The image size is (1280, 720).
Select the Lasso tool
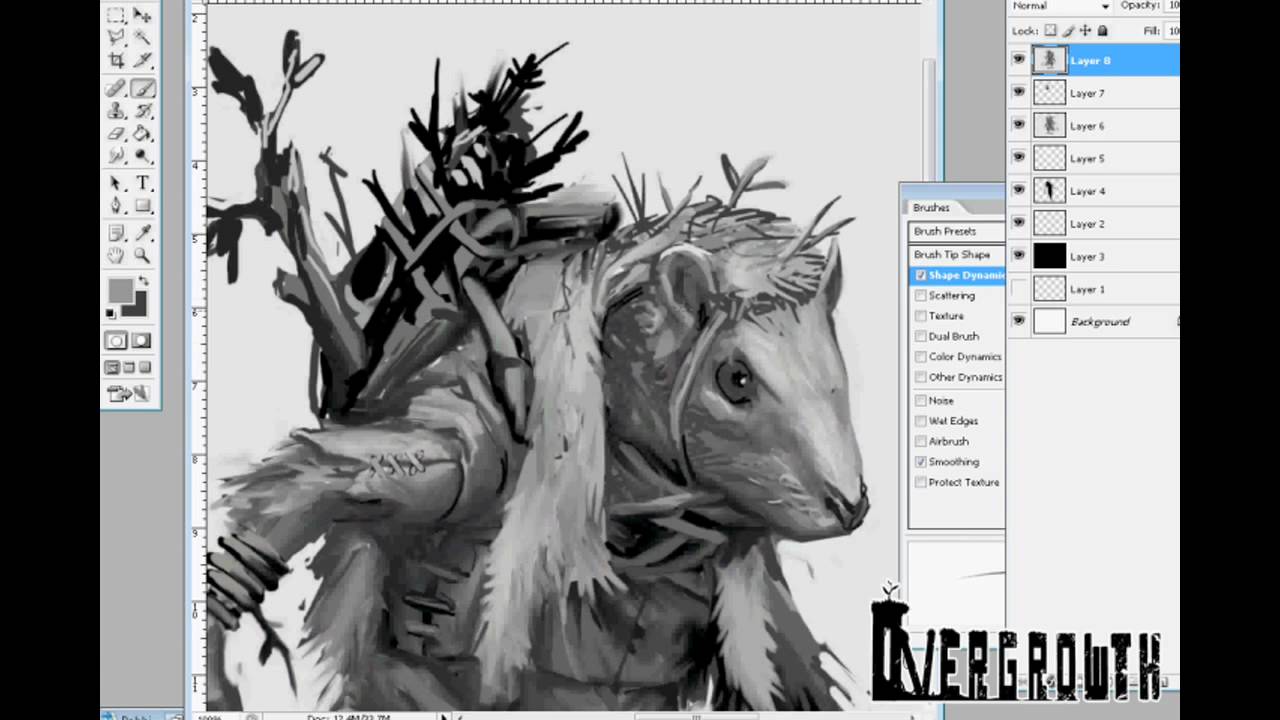point(117,37)
